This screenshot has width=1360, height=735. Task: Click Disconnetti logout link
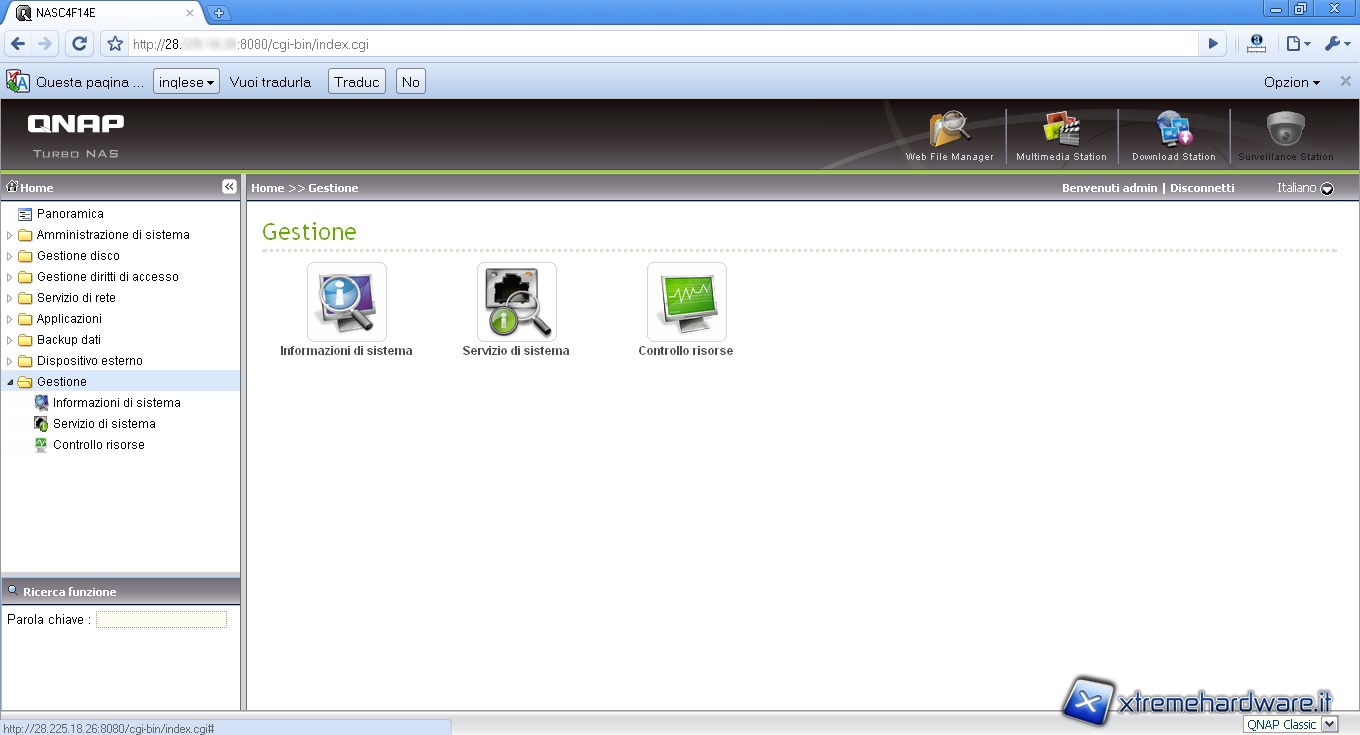(x=1202, y=188)
